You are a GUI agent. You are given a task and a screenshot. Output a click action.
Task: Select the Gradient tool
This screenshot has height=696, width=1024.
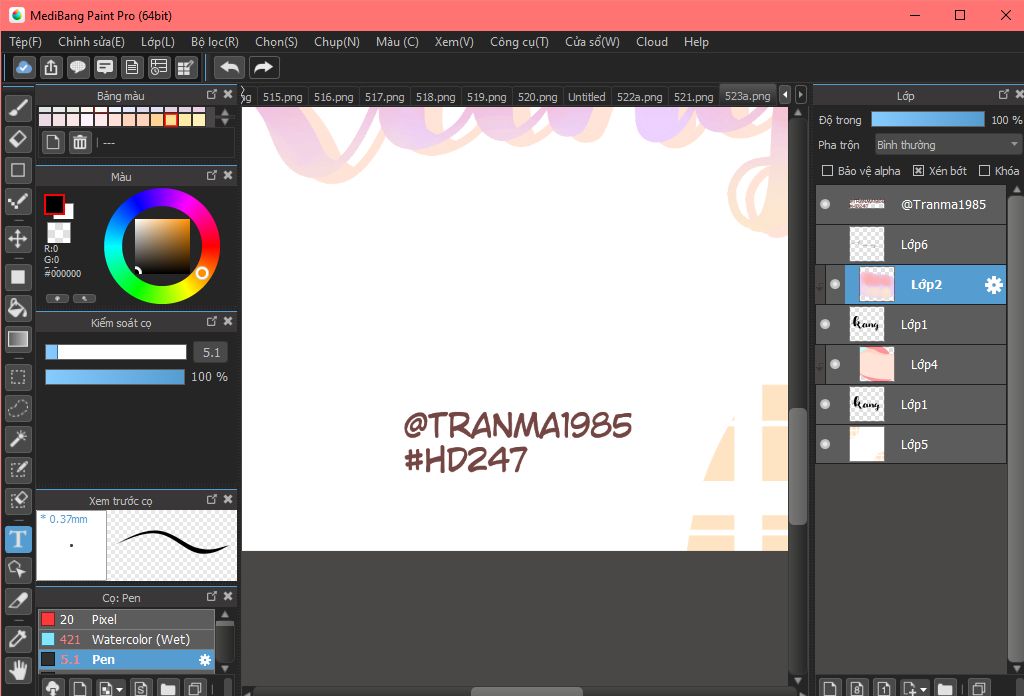[x=18, y=340]
